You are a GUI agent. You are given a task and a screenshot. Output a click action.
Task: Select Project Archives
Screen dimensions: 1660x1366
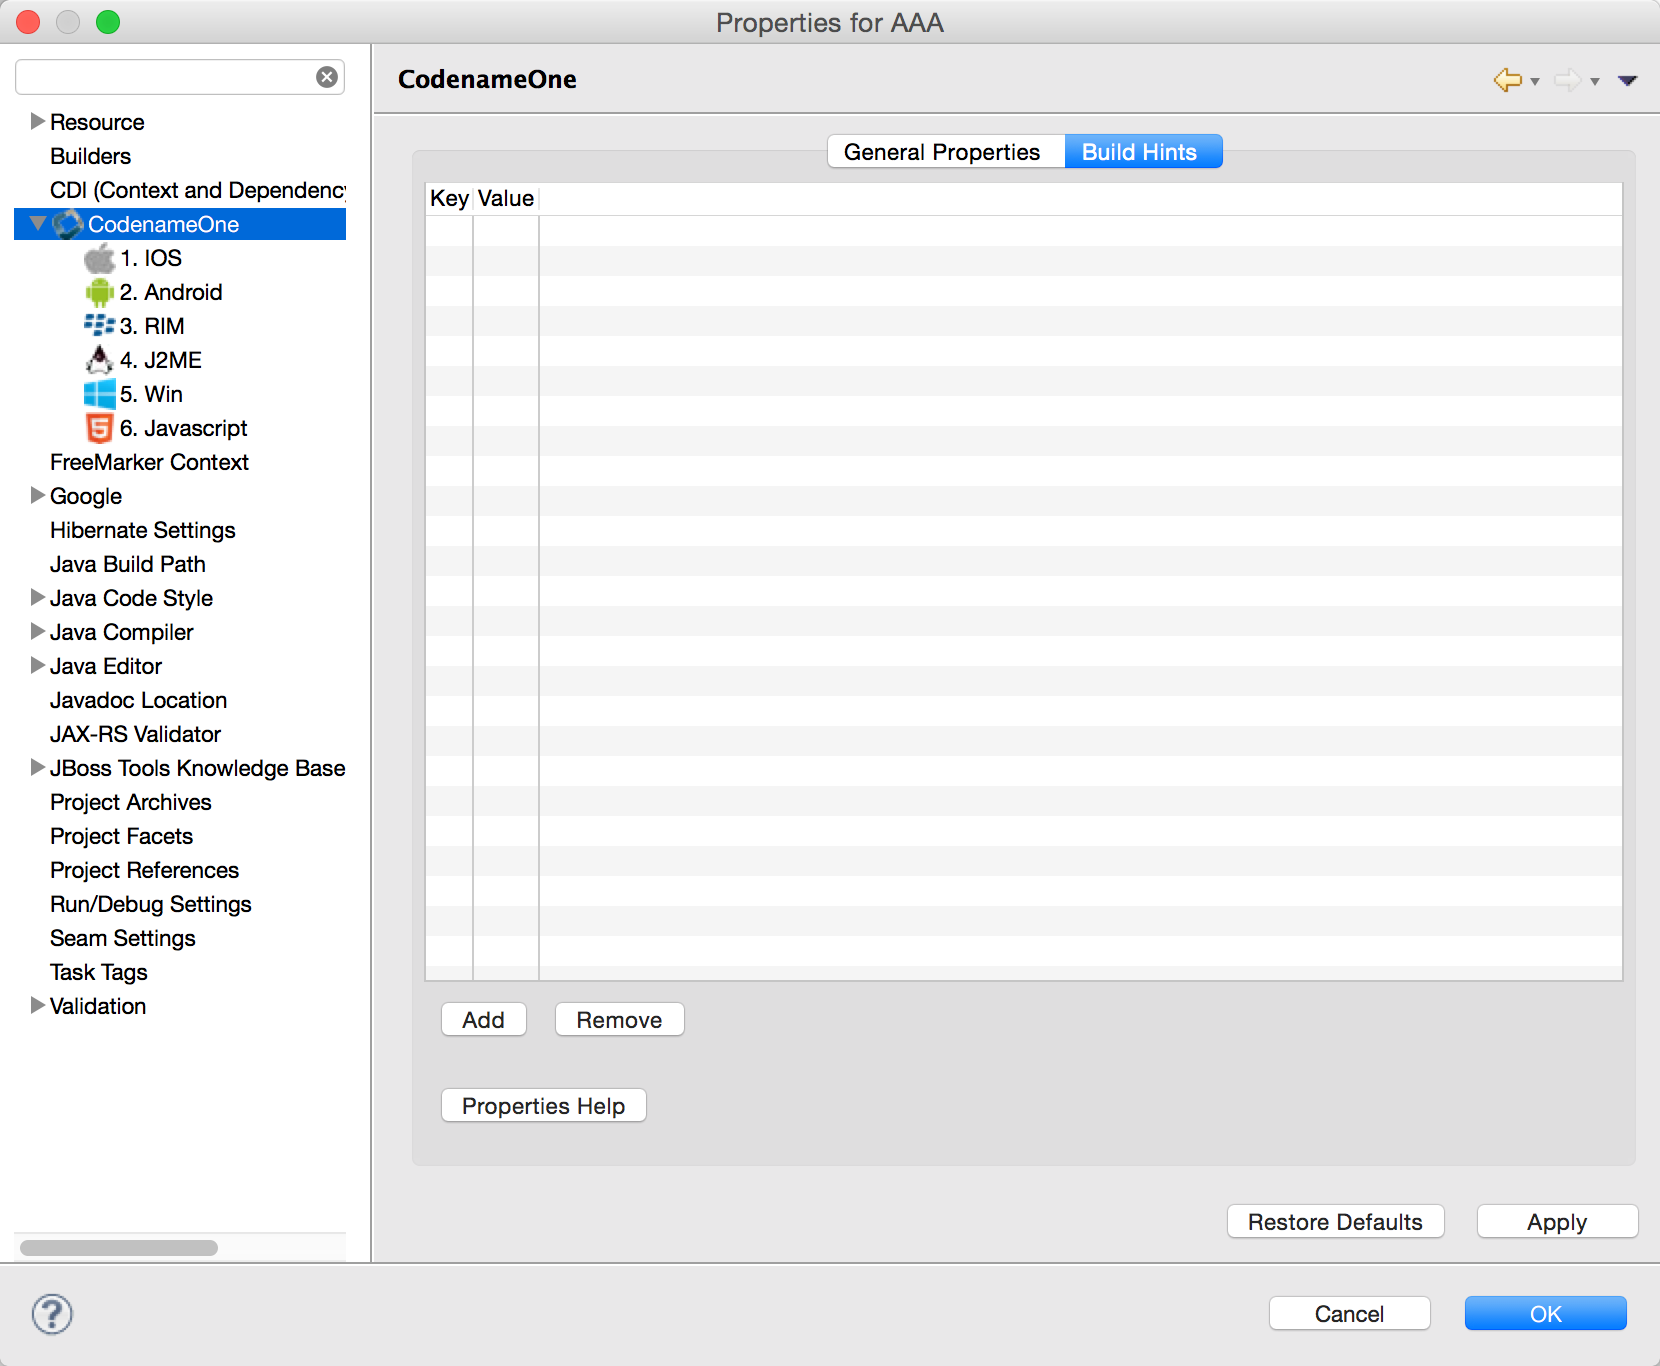131,802
